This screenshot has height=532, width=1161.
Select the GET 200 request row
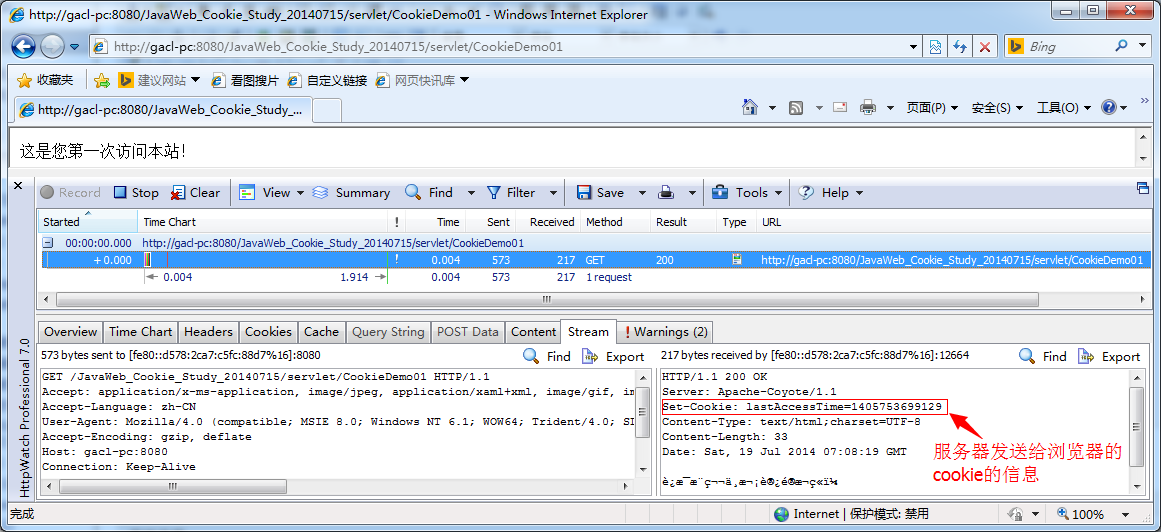(x=595, y=260)
